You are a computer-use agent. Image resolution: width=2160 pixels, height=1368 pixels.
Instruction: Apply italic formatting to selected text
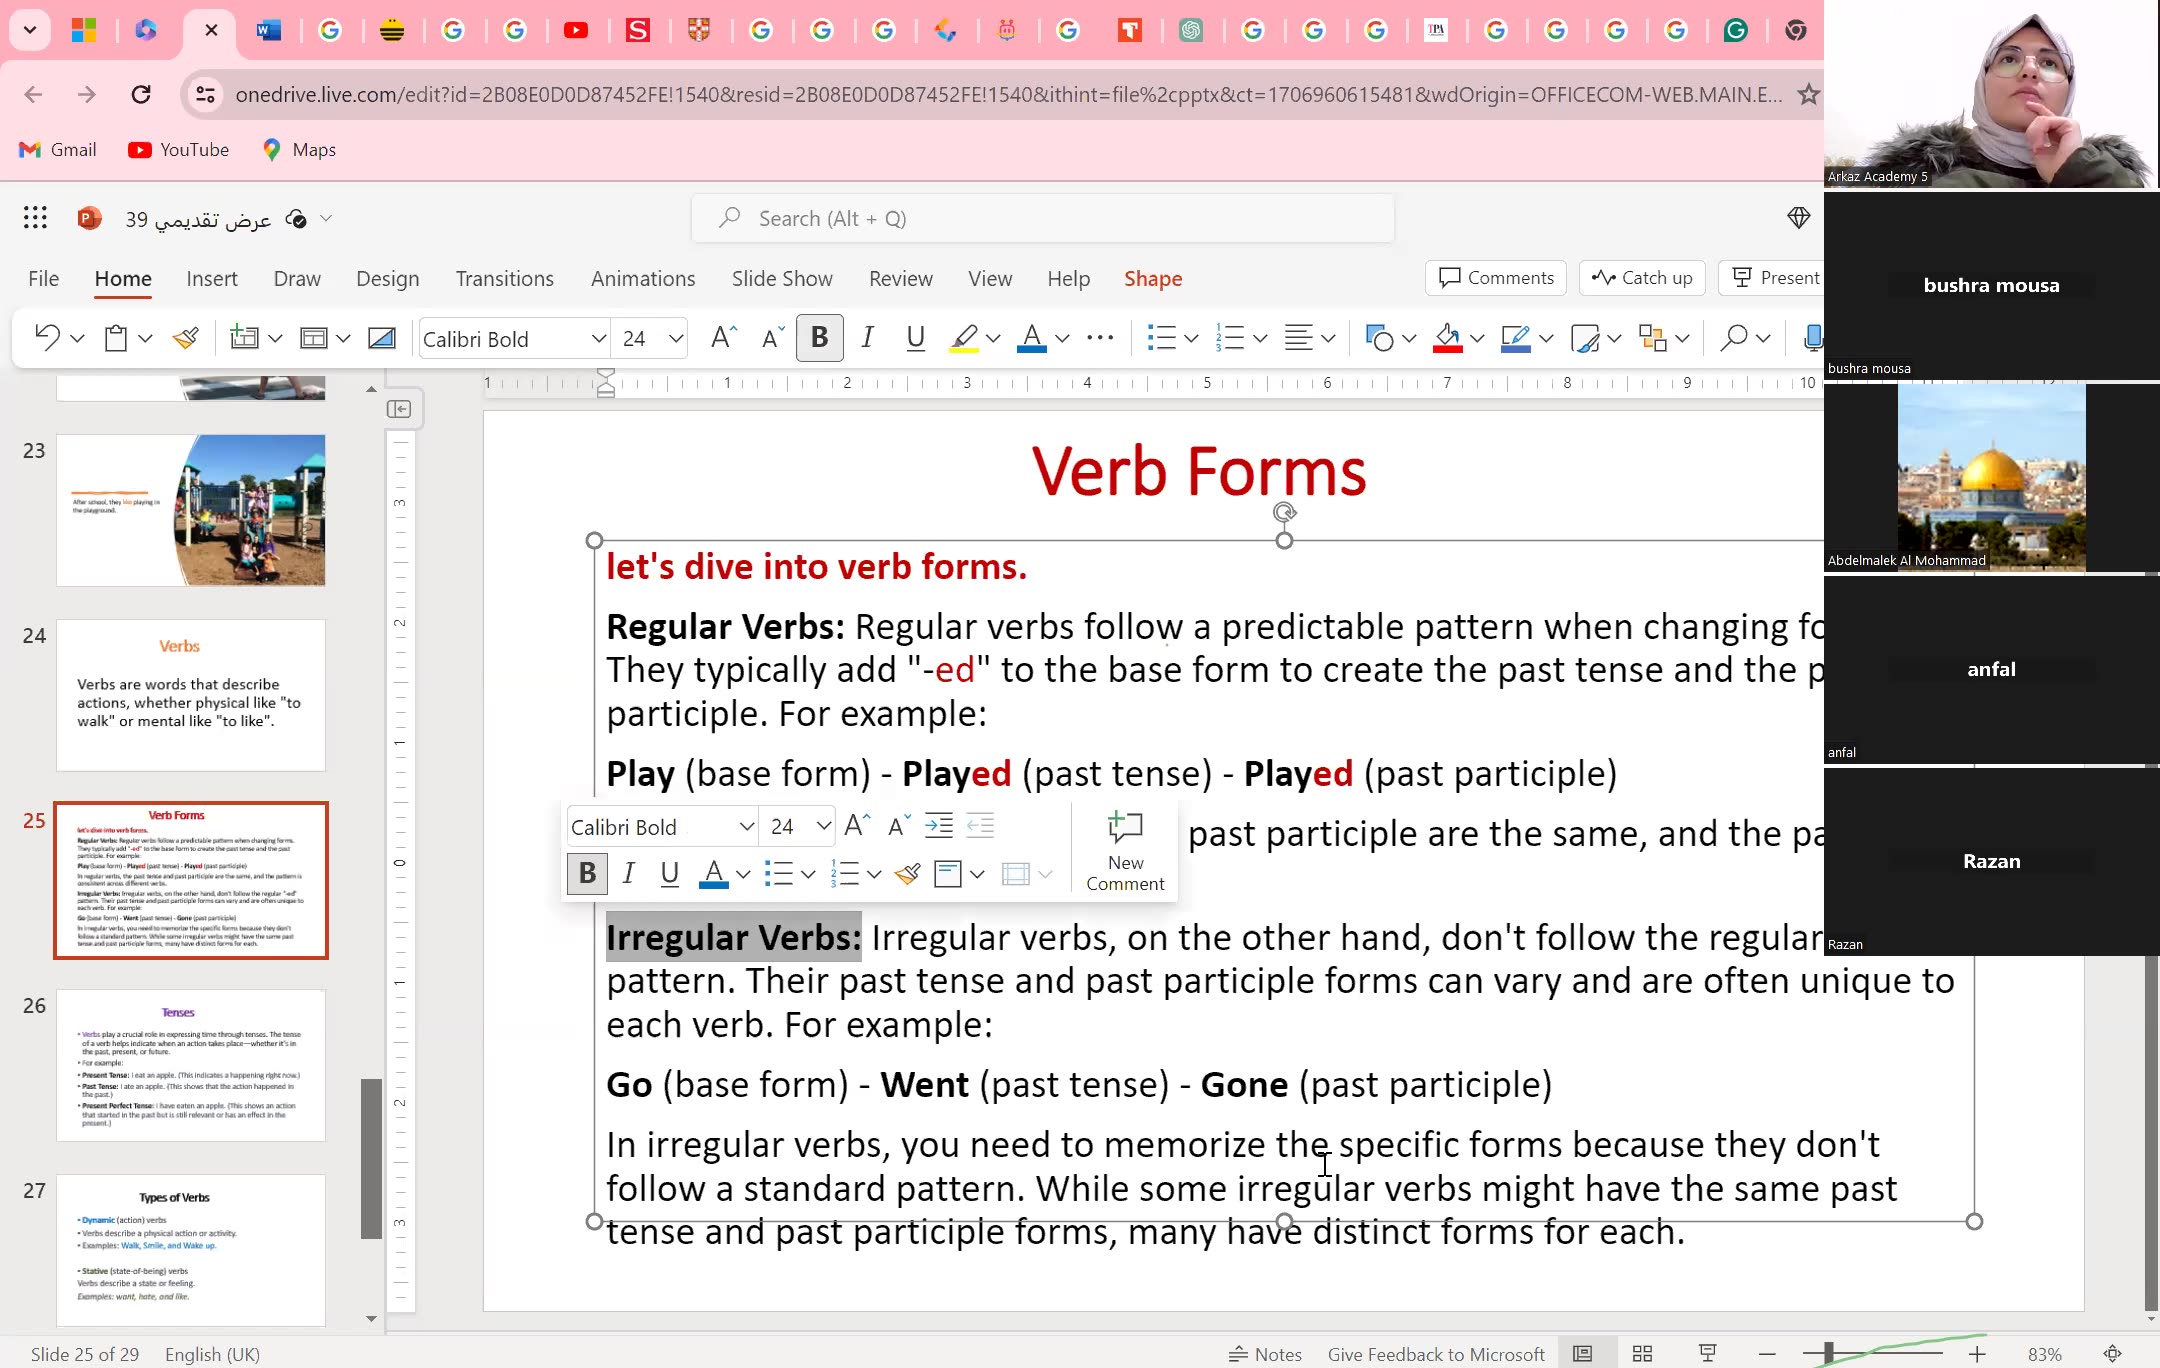click(x=866, y=338)
